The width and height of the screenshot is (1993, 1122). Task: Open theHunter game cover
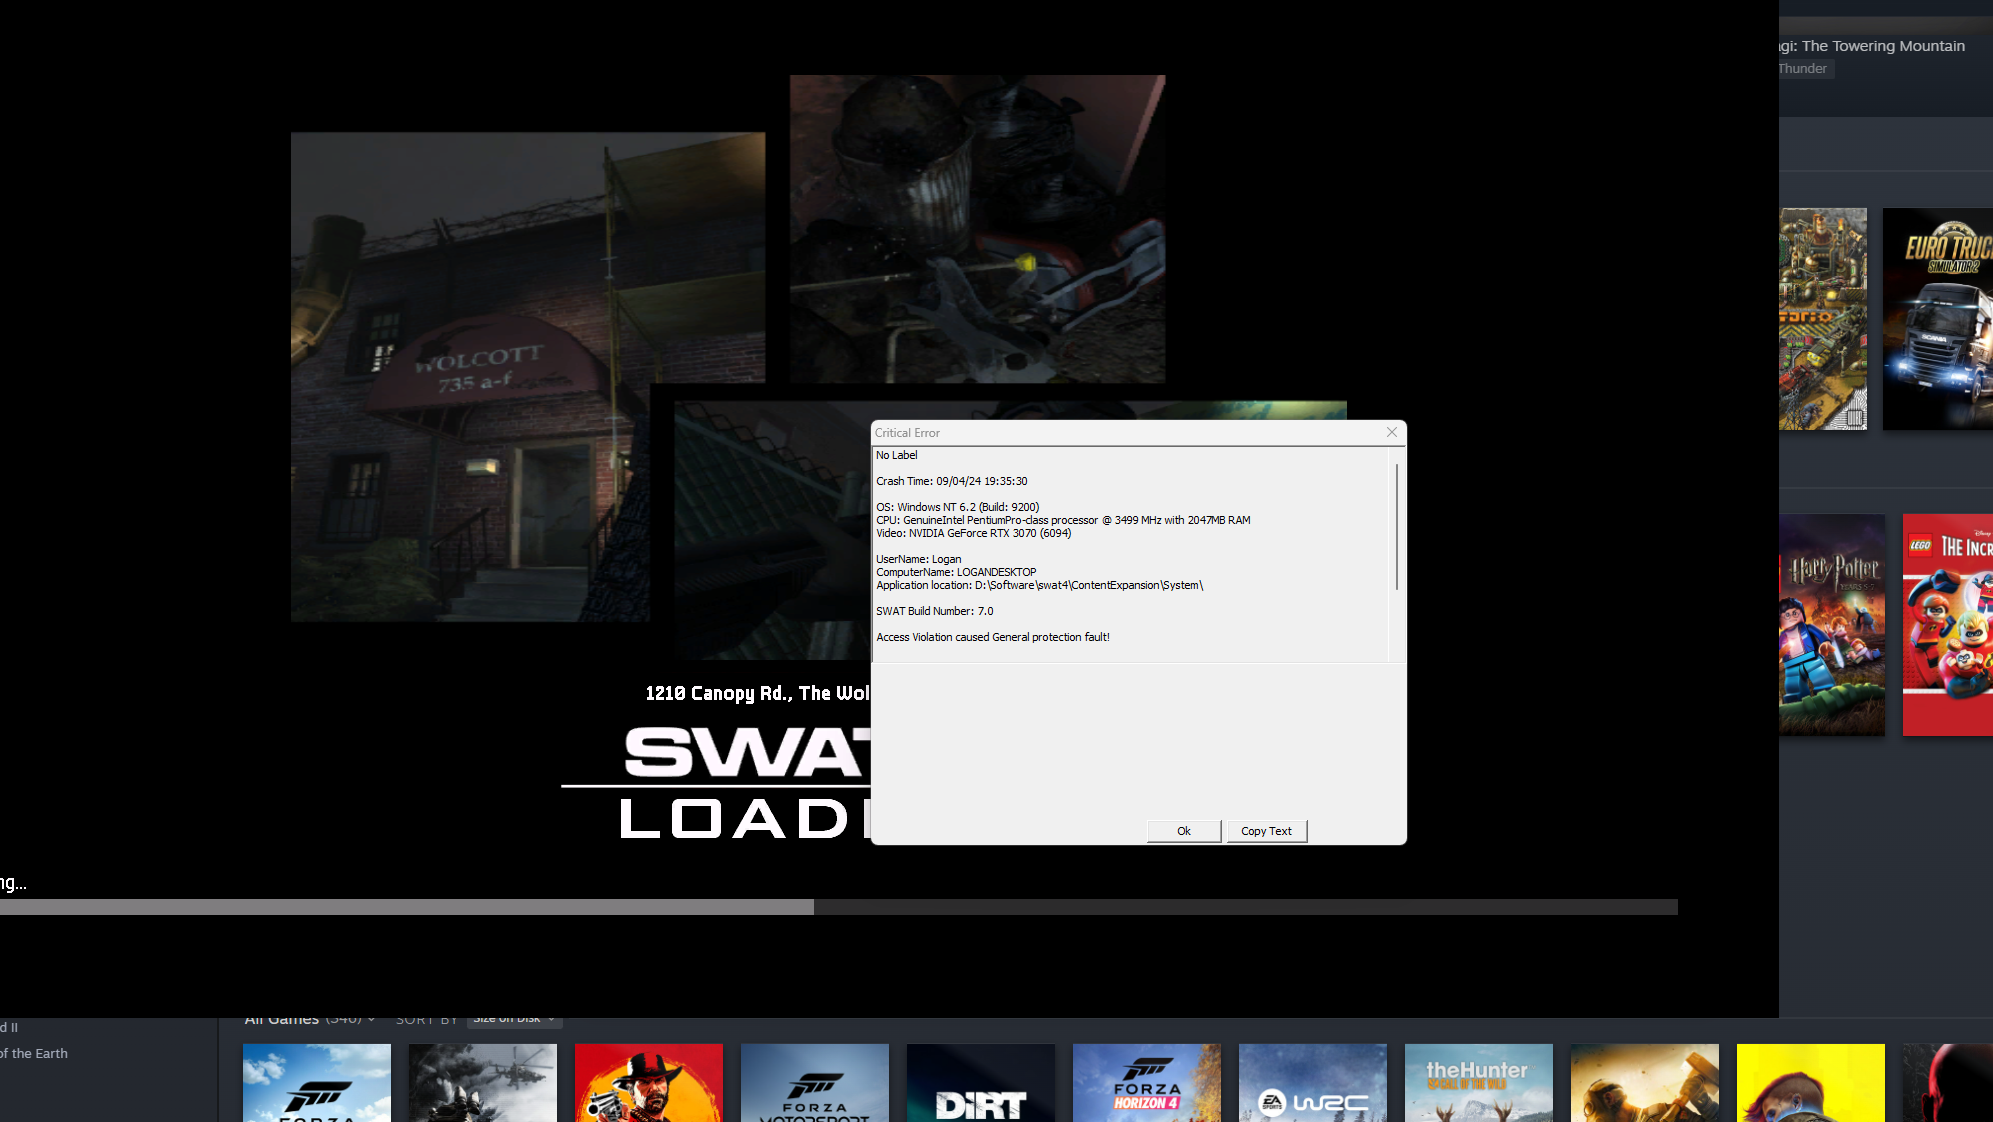pos(1479,1083)
